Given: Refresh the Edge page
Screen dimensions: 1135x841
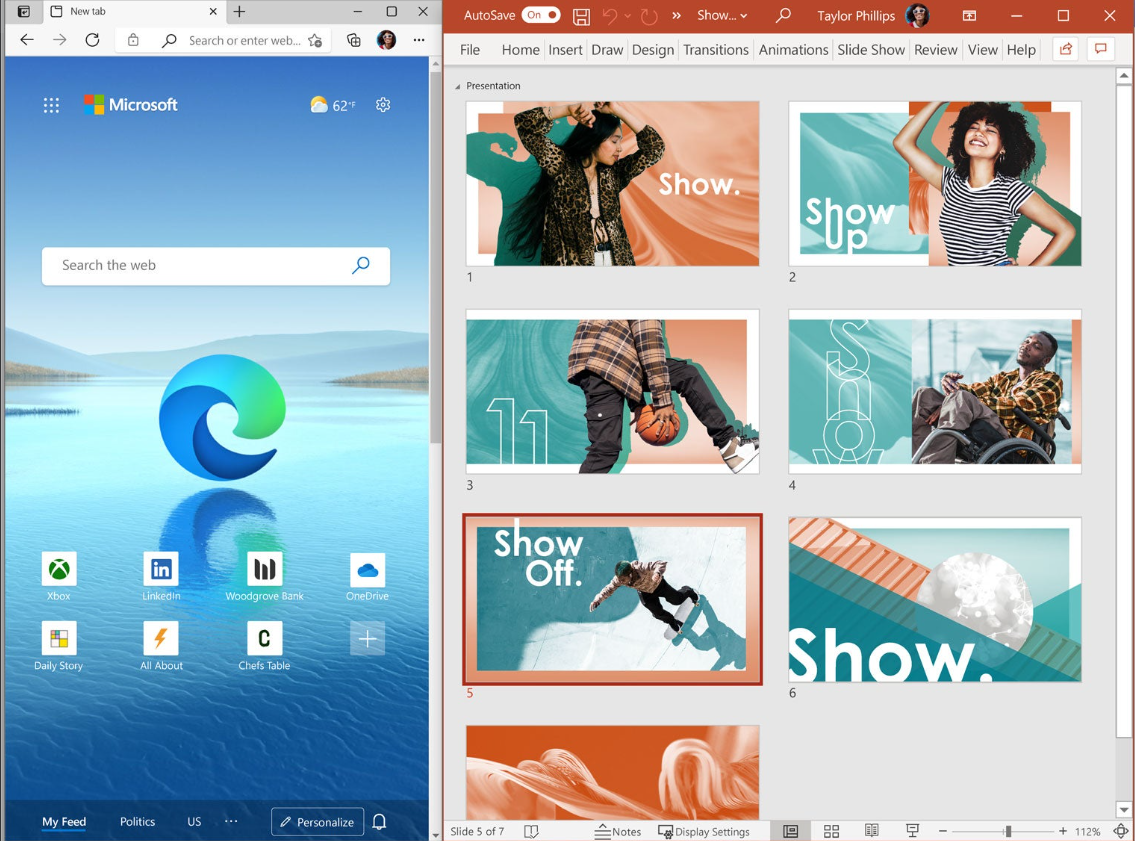Looking at the screenshot, I should 92,40.
